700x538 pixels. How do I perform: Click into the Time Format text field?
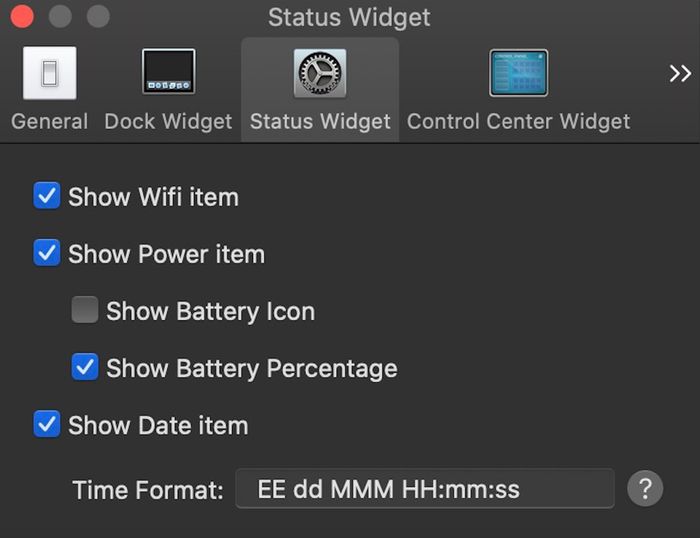click(424, 490)
